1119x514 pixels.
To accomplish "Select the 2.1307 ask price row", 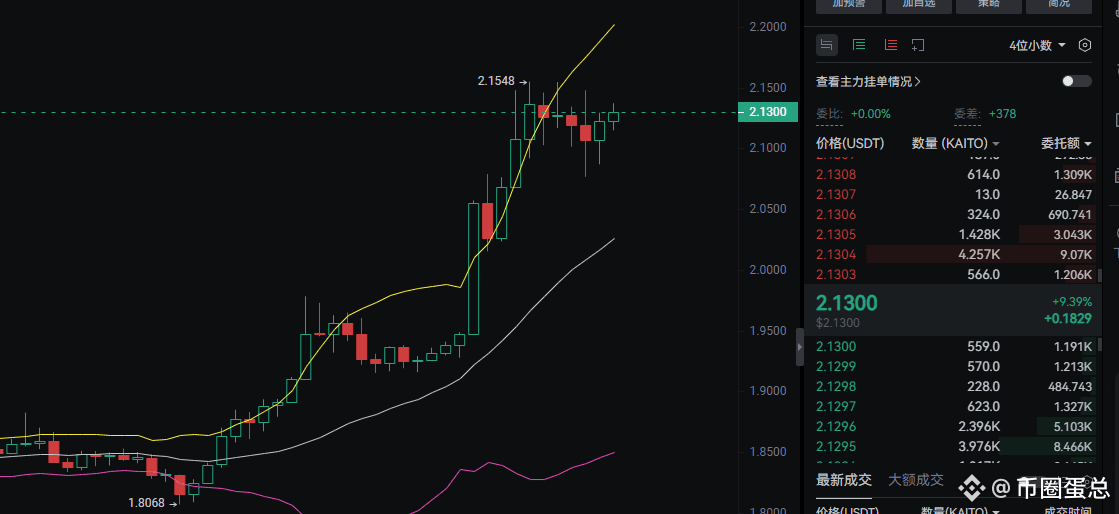I will 953,194.
